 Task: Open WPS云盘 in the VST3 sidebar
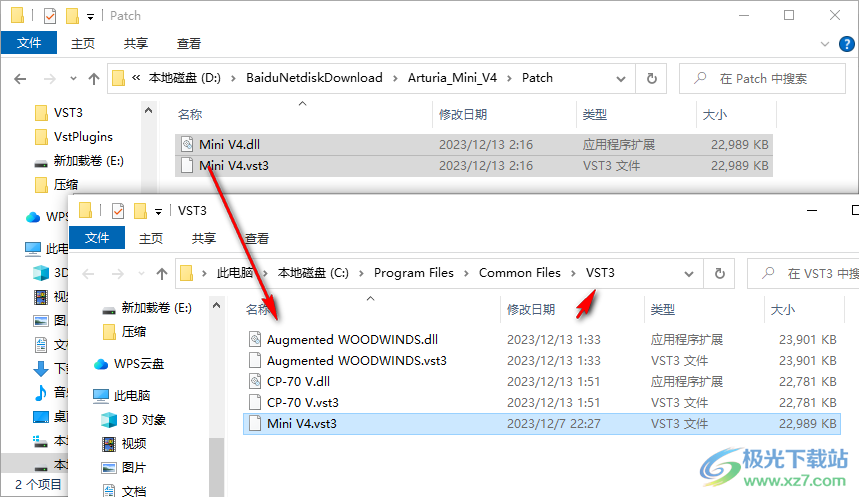coord(138,363)
